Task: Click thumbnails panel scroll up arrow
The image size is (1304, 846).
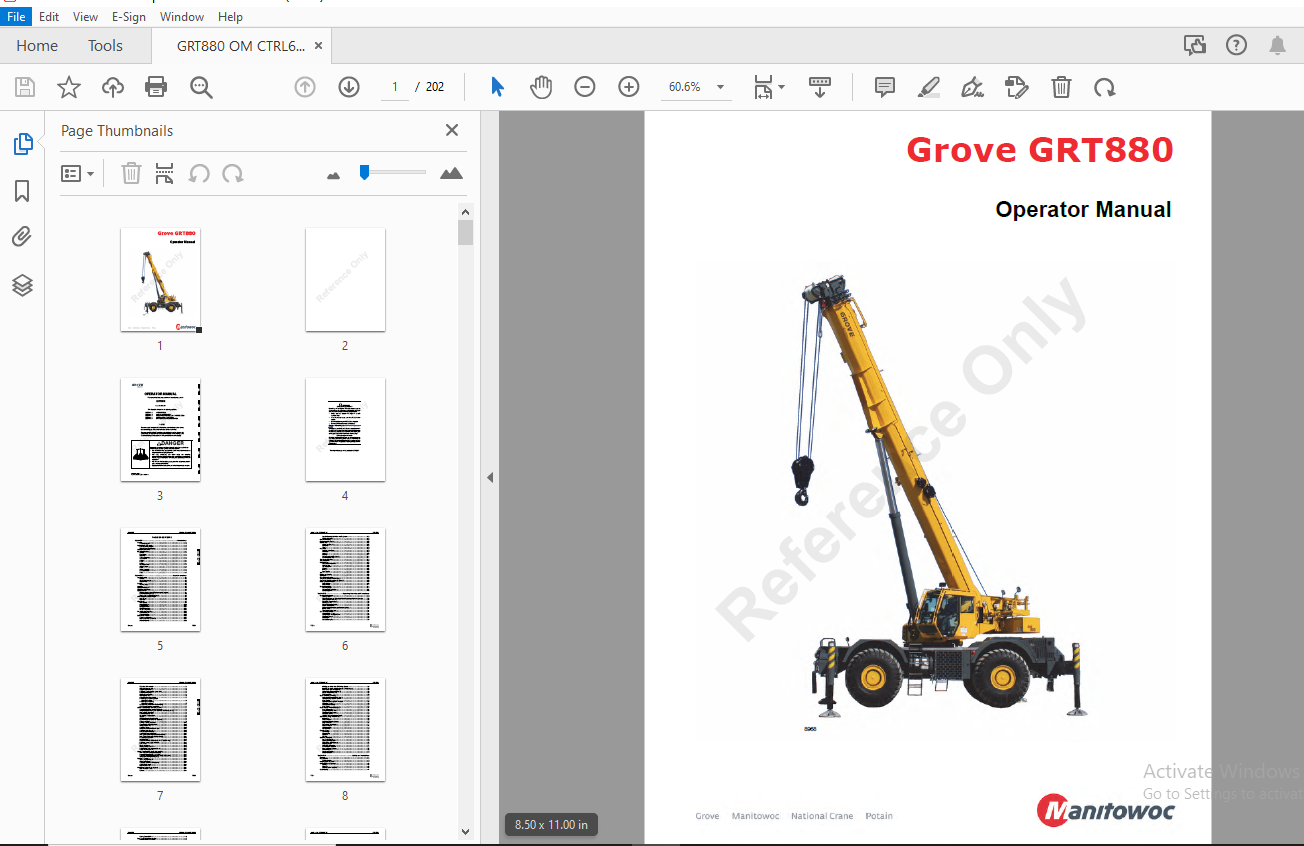Action: tap(465, 212)
